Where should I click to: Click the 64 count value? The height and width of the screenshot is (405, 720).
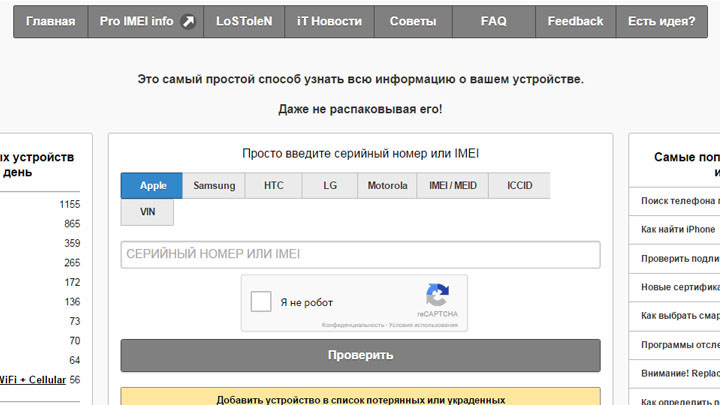coord(75,360)
